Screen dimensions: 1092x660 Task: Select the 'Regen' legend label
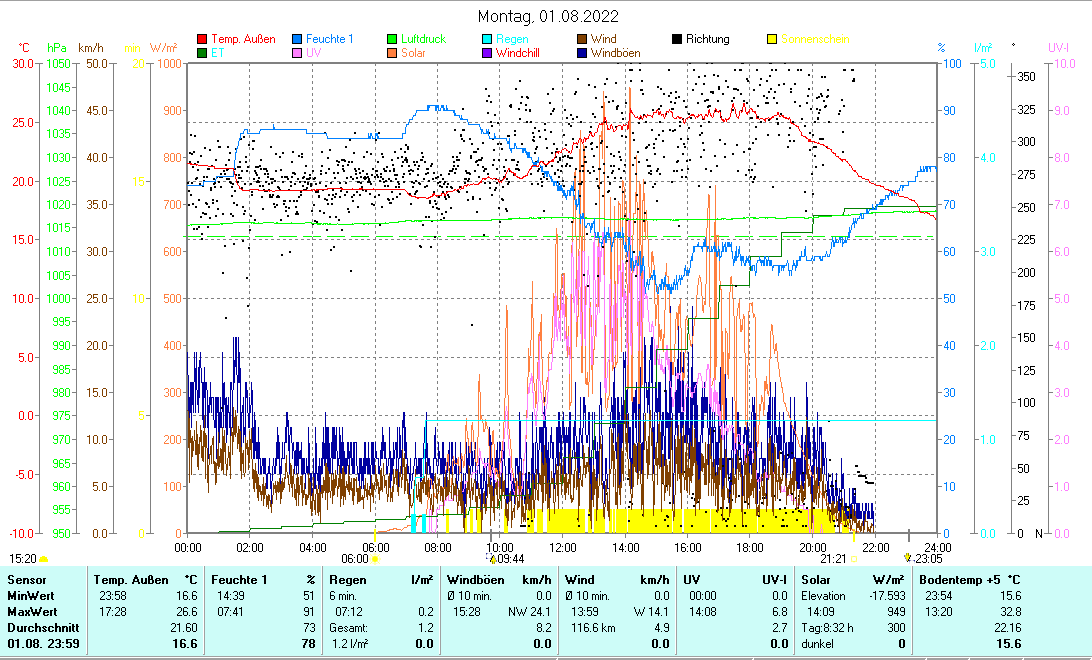click(512, 40)
